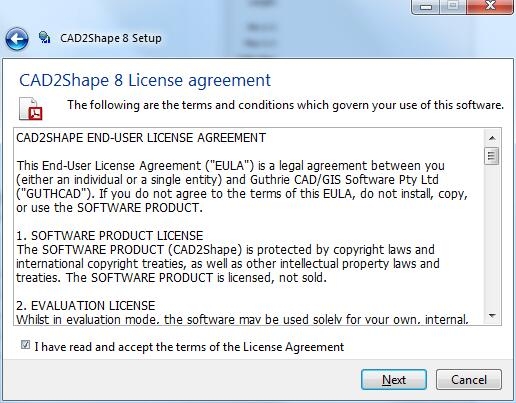Click the '1. SOFTWARE PRODUCT LICENSE' section heading
The height and width of the screenshot is (403, 516).
(x=110, y=236)
